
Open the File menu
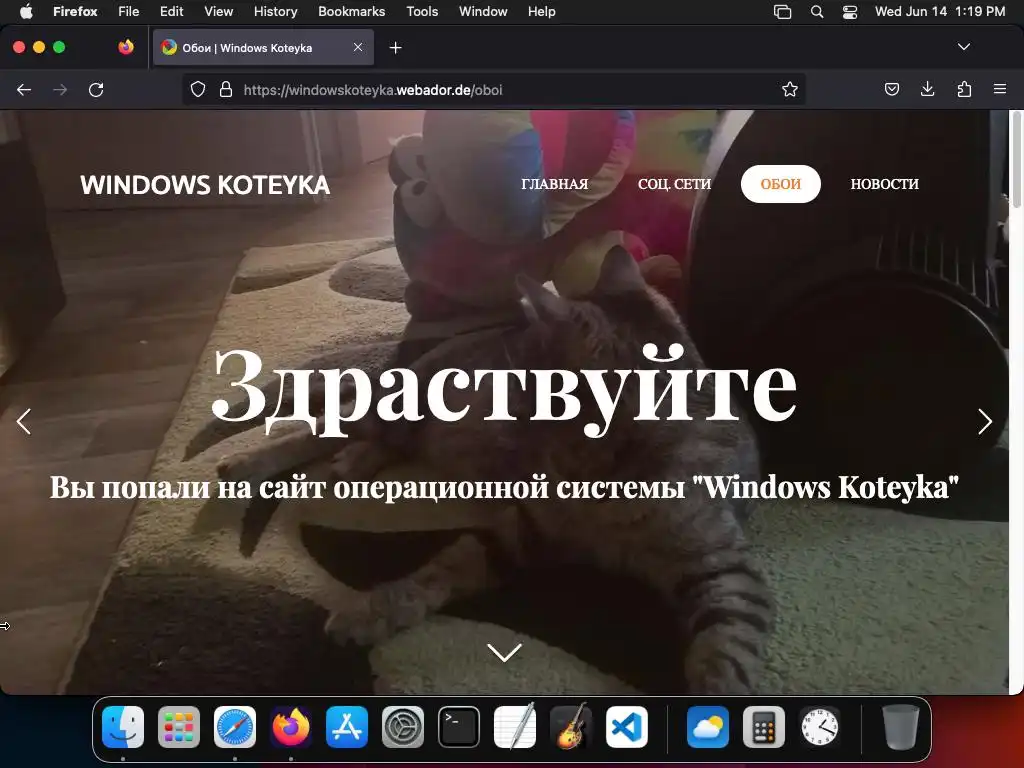[129, 11]
